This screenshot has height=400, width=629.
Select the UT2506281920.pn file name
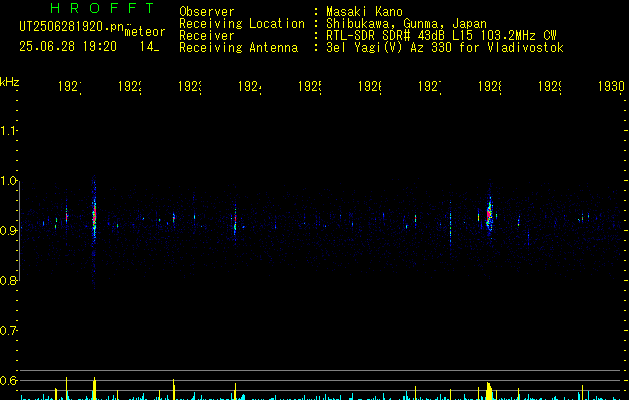click(x=72, y=27)
